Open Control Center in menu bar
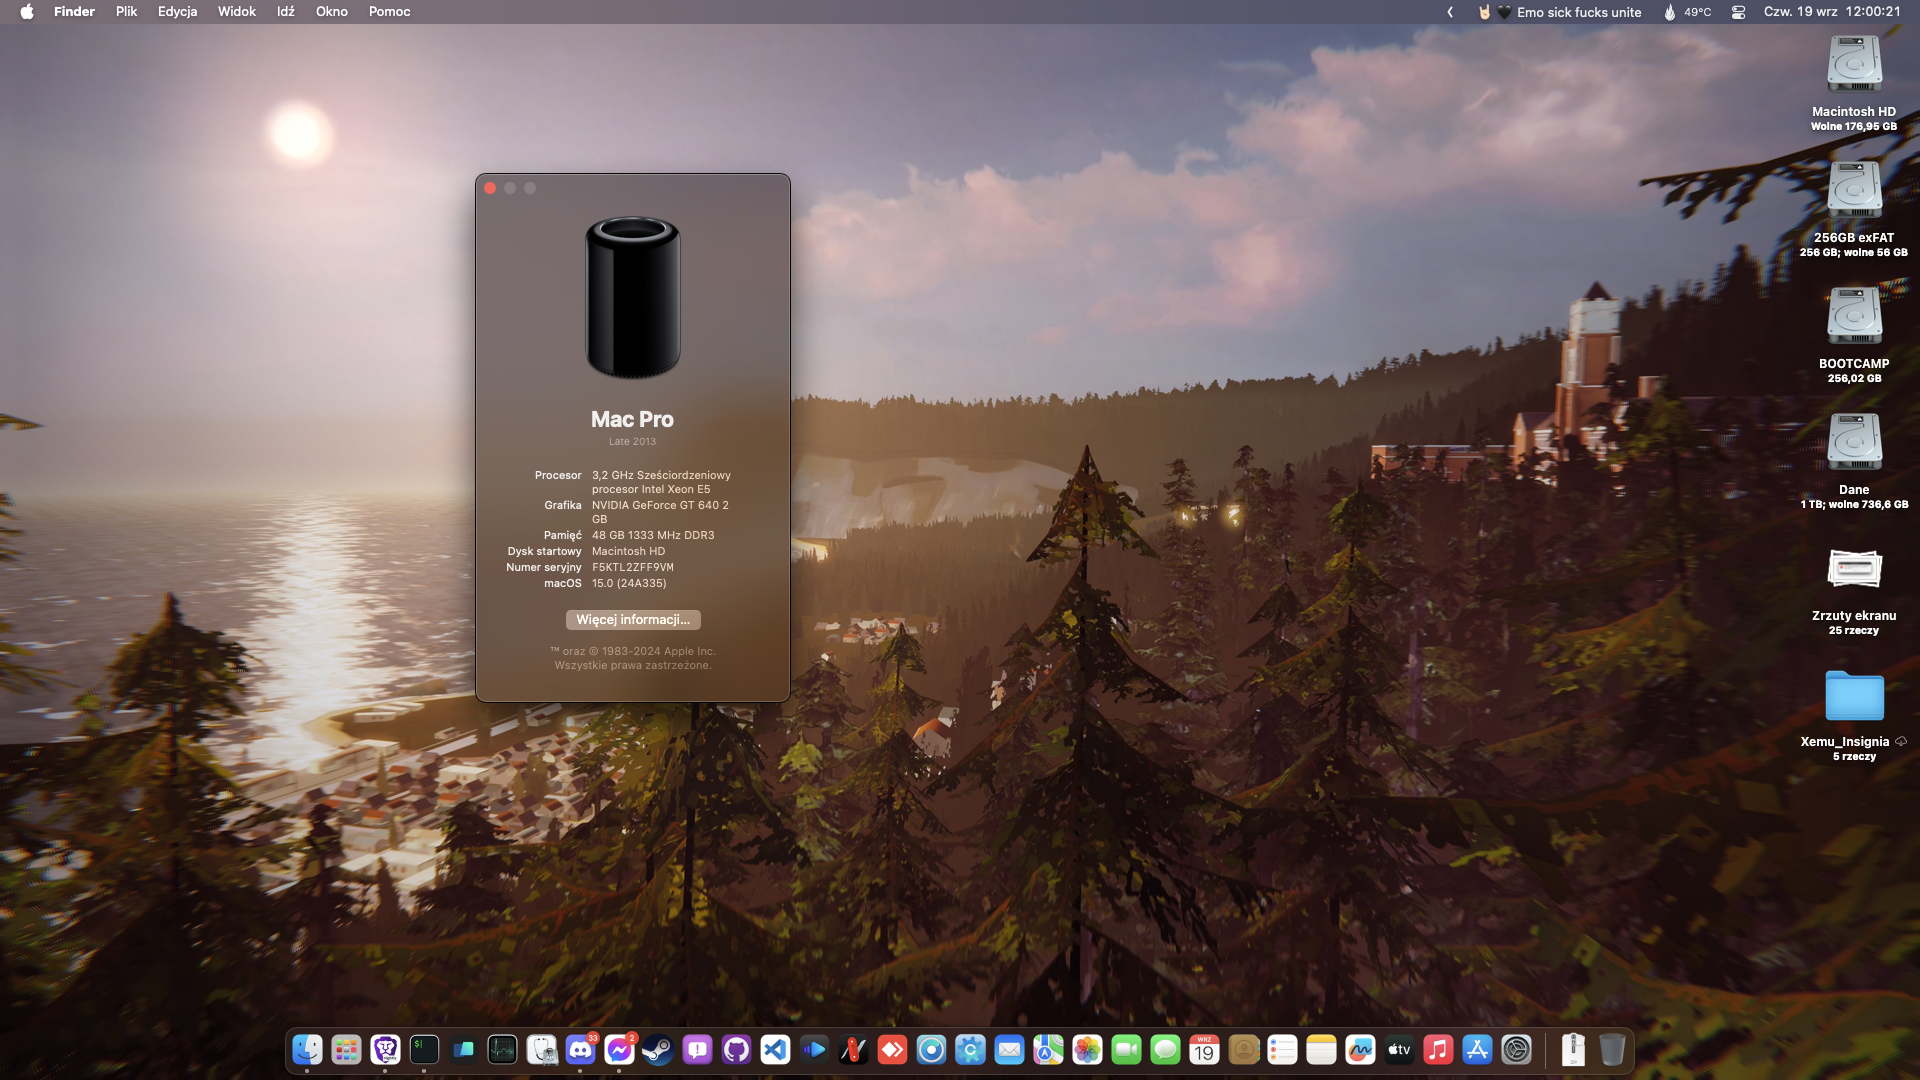The height and width of the screenshot is (1080, 1920). point(1738,12)
